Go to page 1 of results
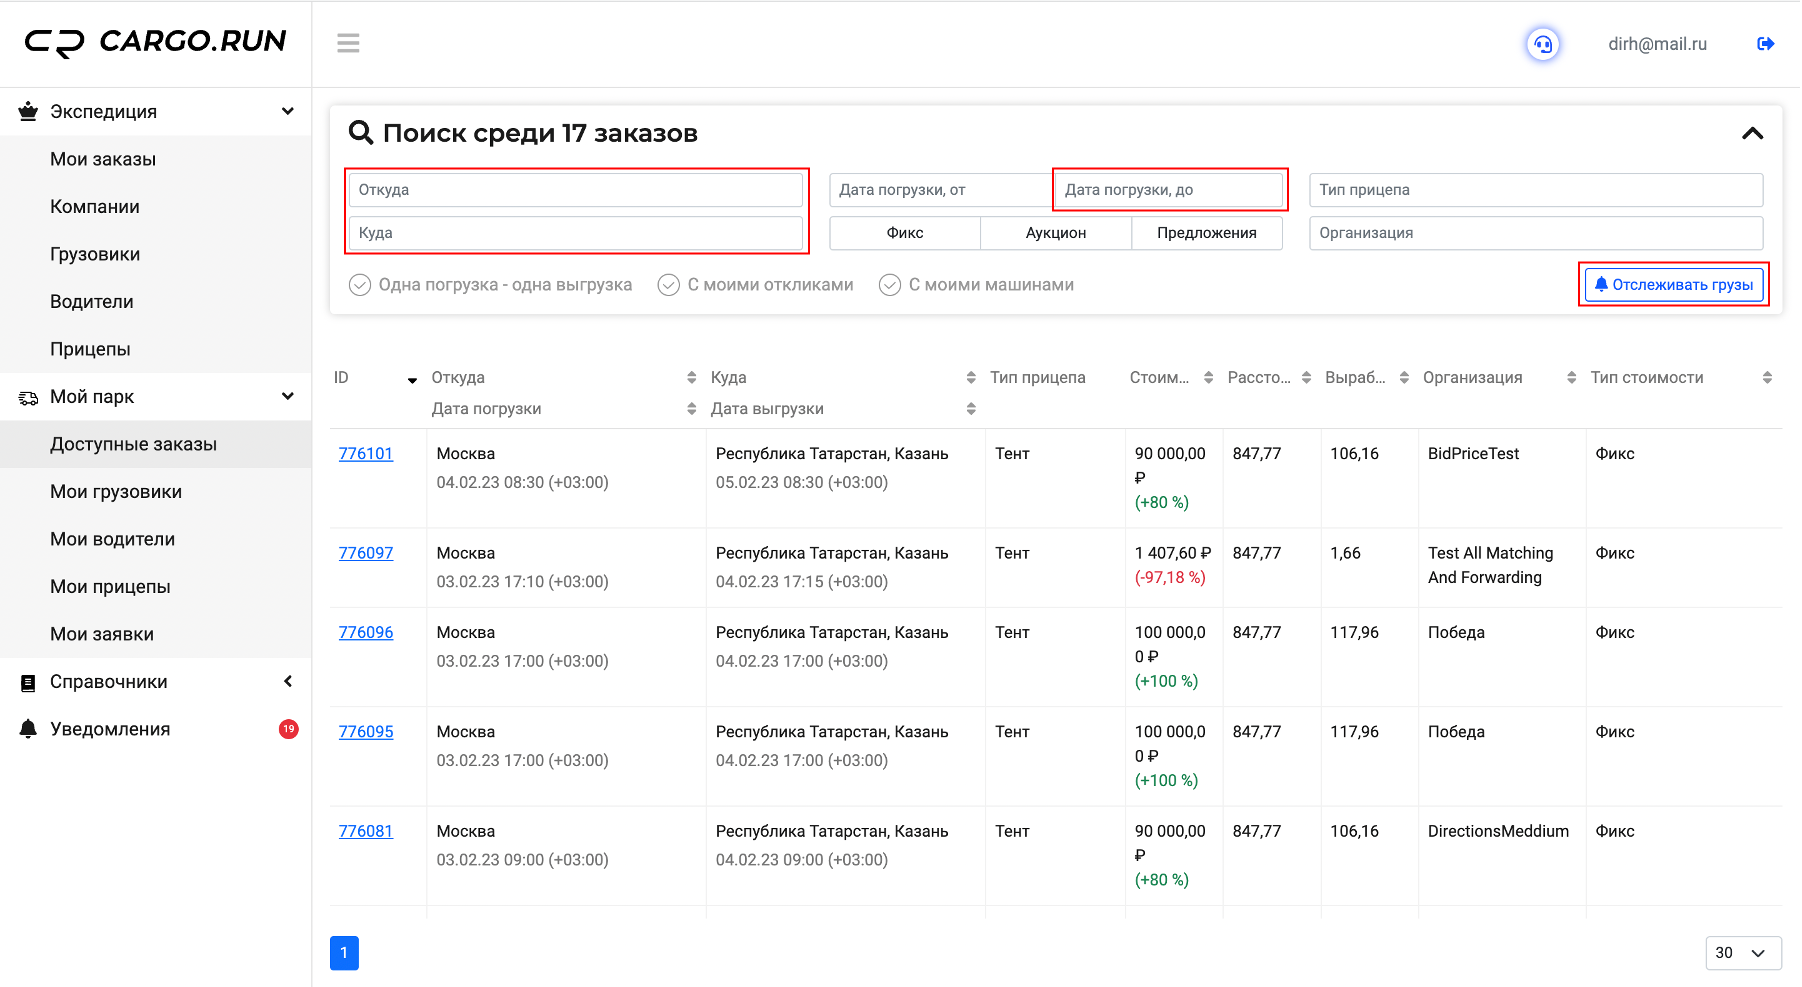 [344, 953]
